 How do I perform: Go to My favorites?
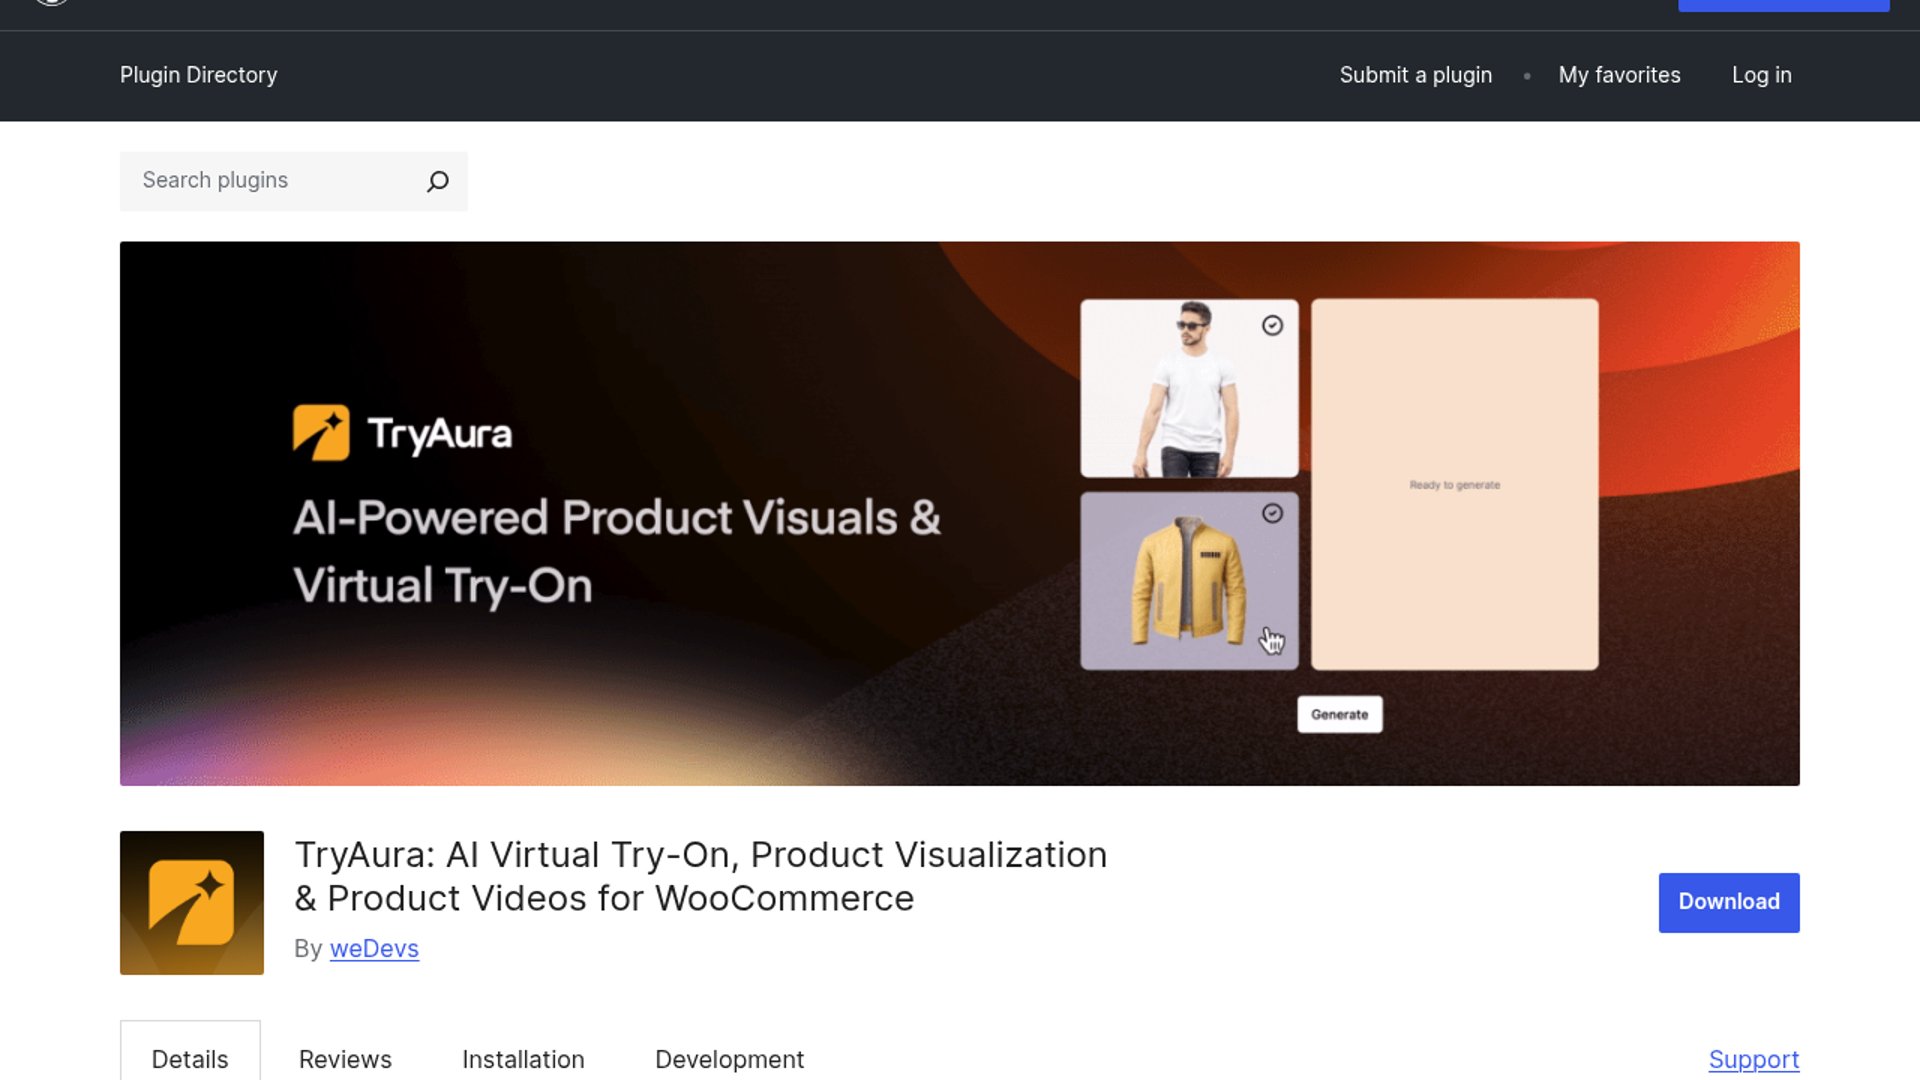(1619, 75)
